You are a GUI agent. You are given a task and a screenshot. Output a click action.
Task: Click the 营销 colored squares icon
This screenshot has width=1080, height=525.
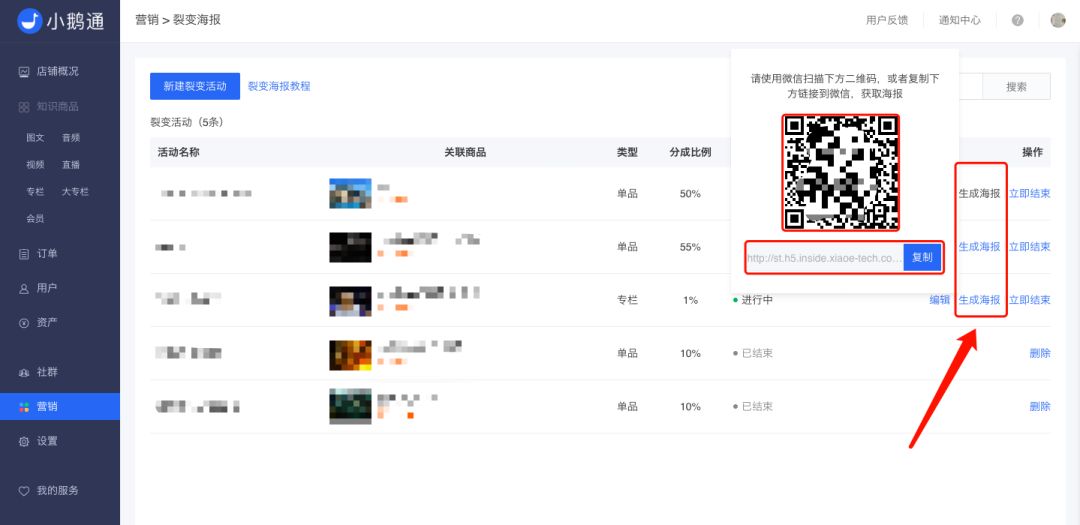(24, 407)
